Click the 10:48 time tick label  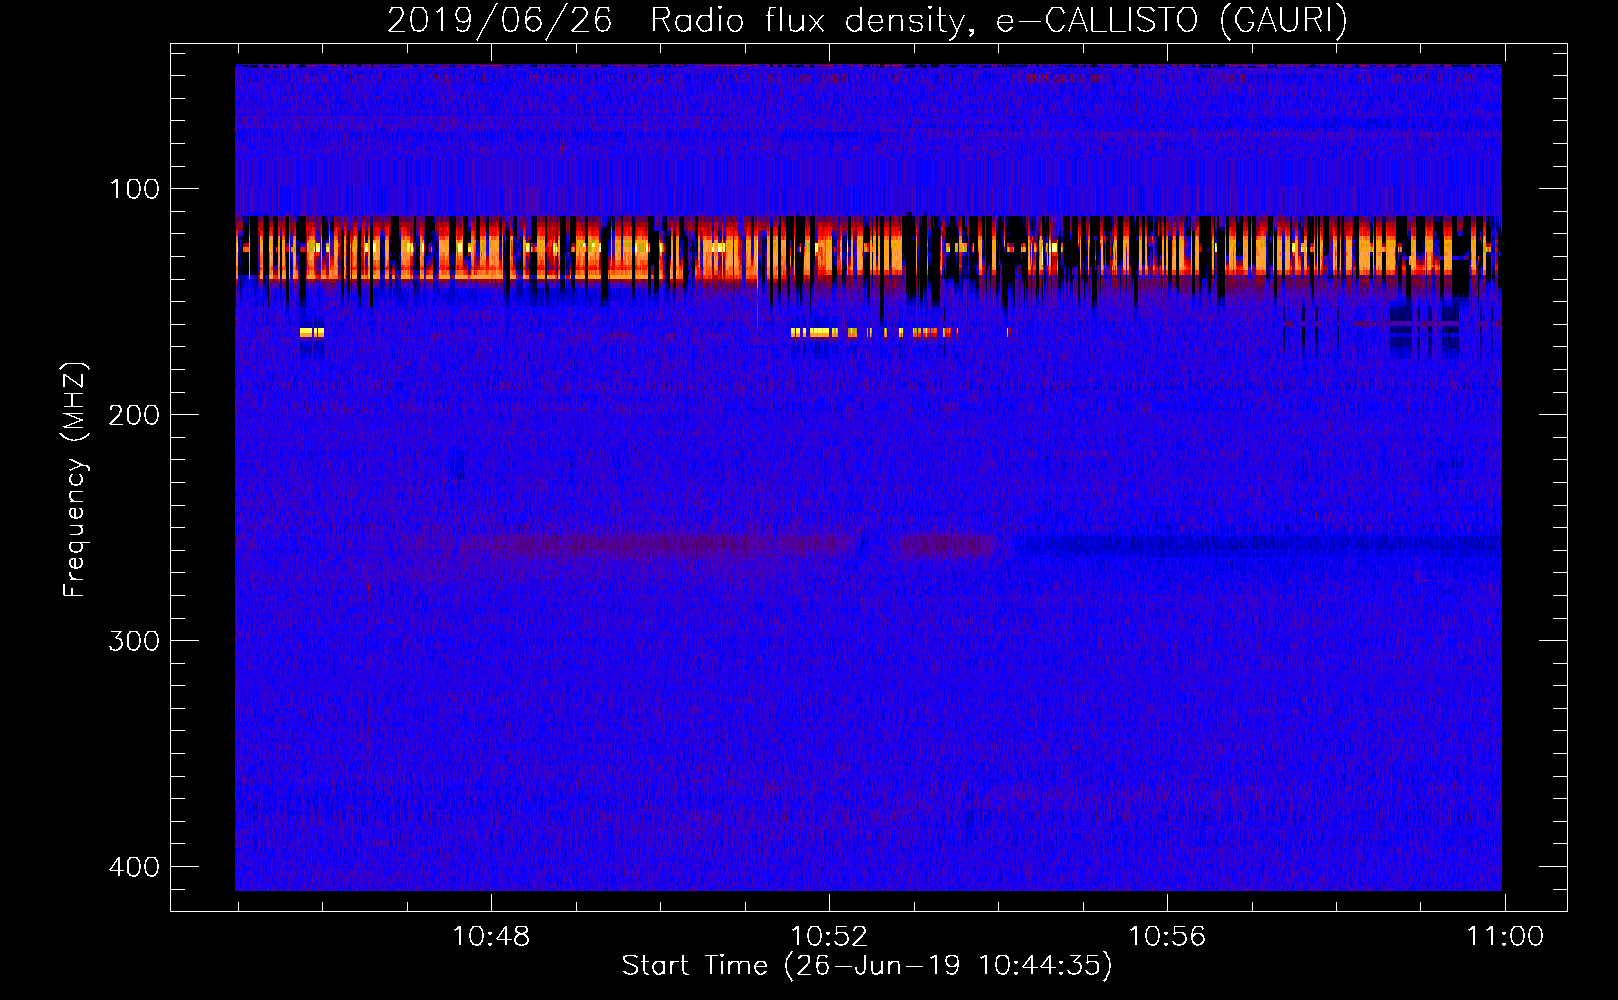pos(491,937)
